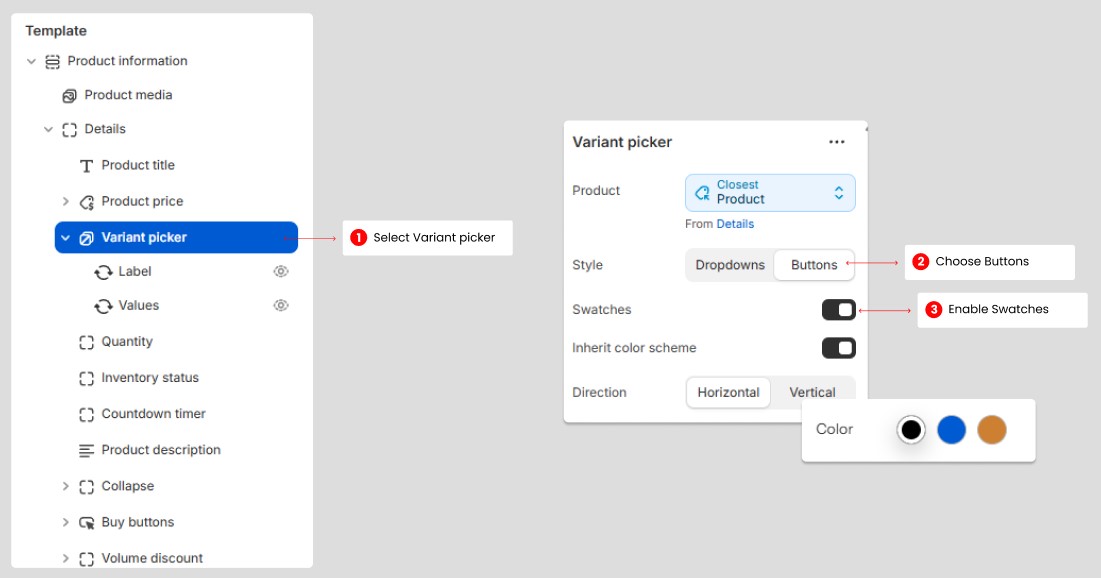Open the Details link under Product
Screen dimensions: 1101x578
[x=735, y=224]
